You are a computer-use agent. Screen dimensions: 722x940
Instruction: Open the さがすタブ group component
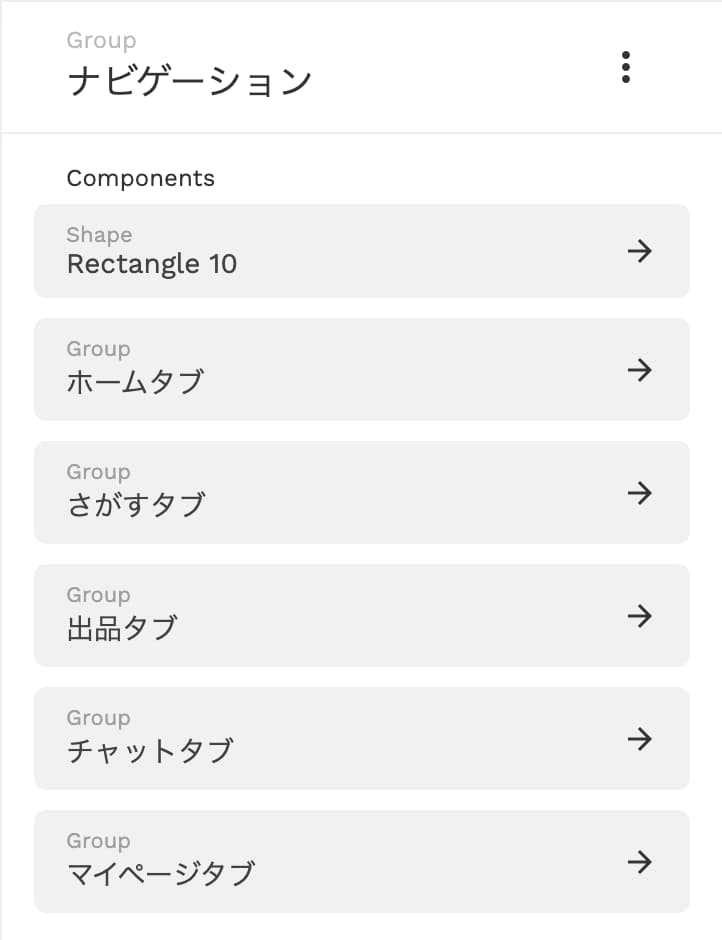[362, 492]
